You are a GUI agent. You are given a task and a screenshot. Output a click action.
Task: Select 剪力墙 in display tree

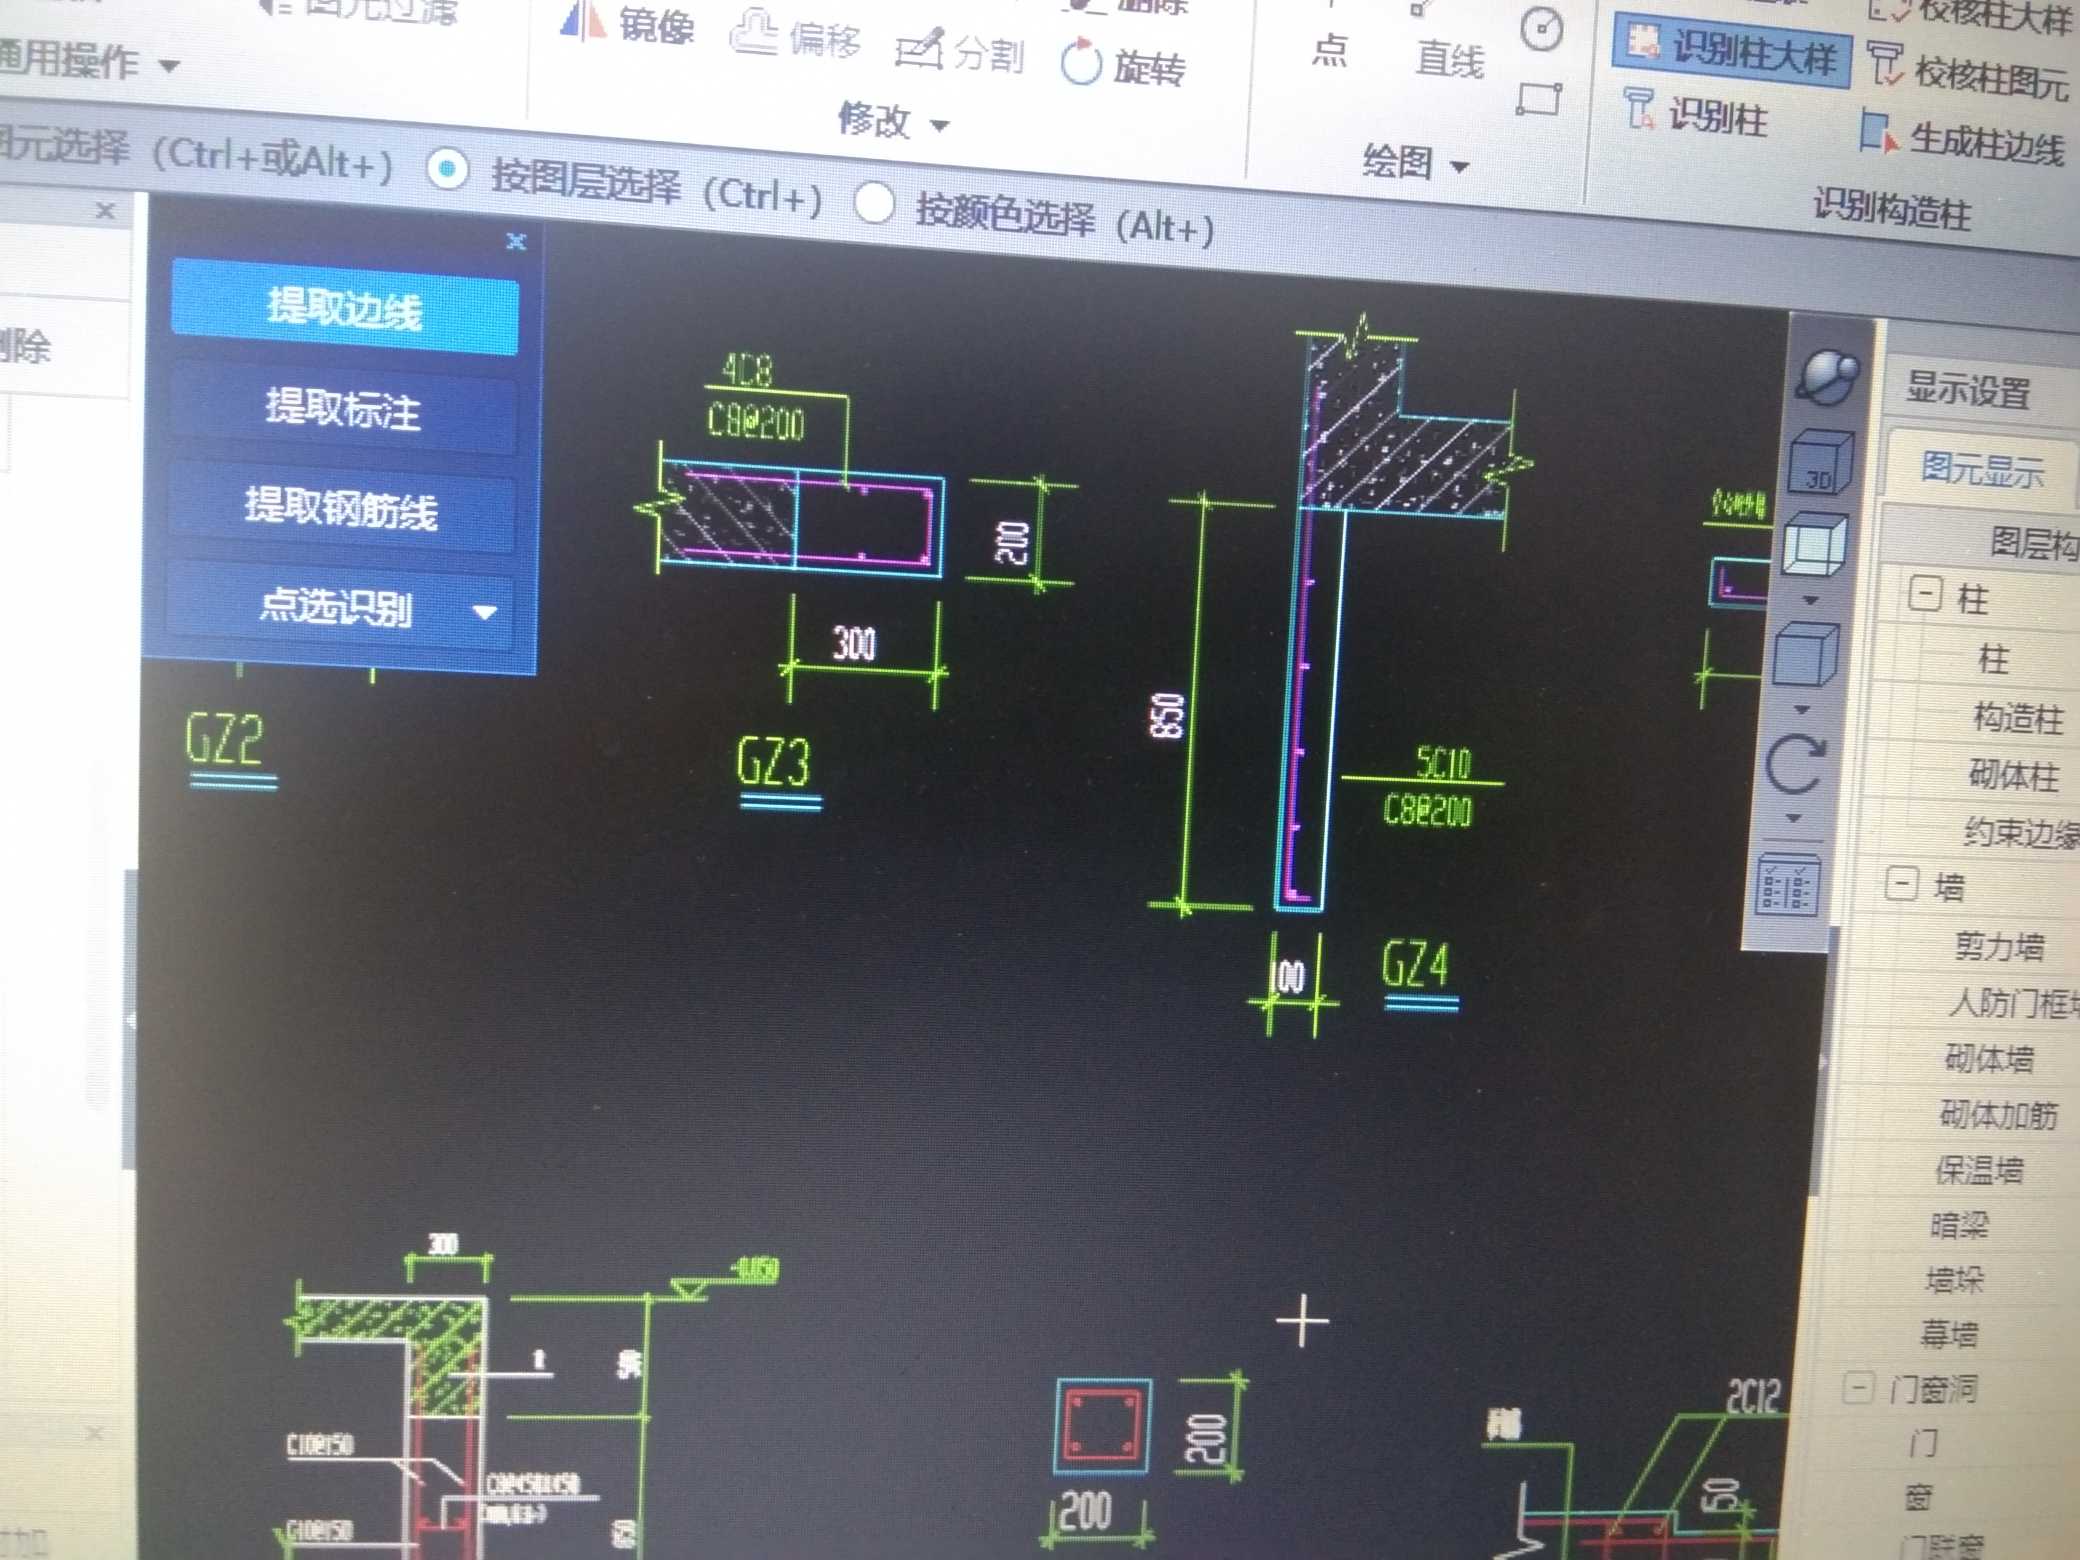1999,946
